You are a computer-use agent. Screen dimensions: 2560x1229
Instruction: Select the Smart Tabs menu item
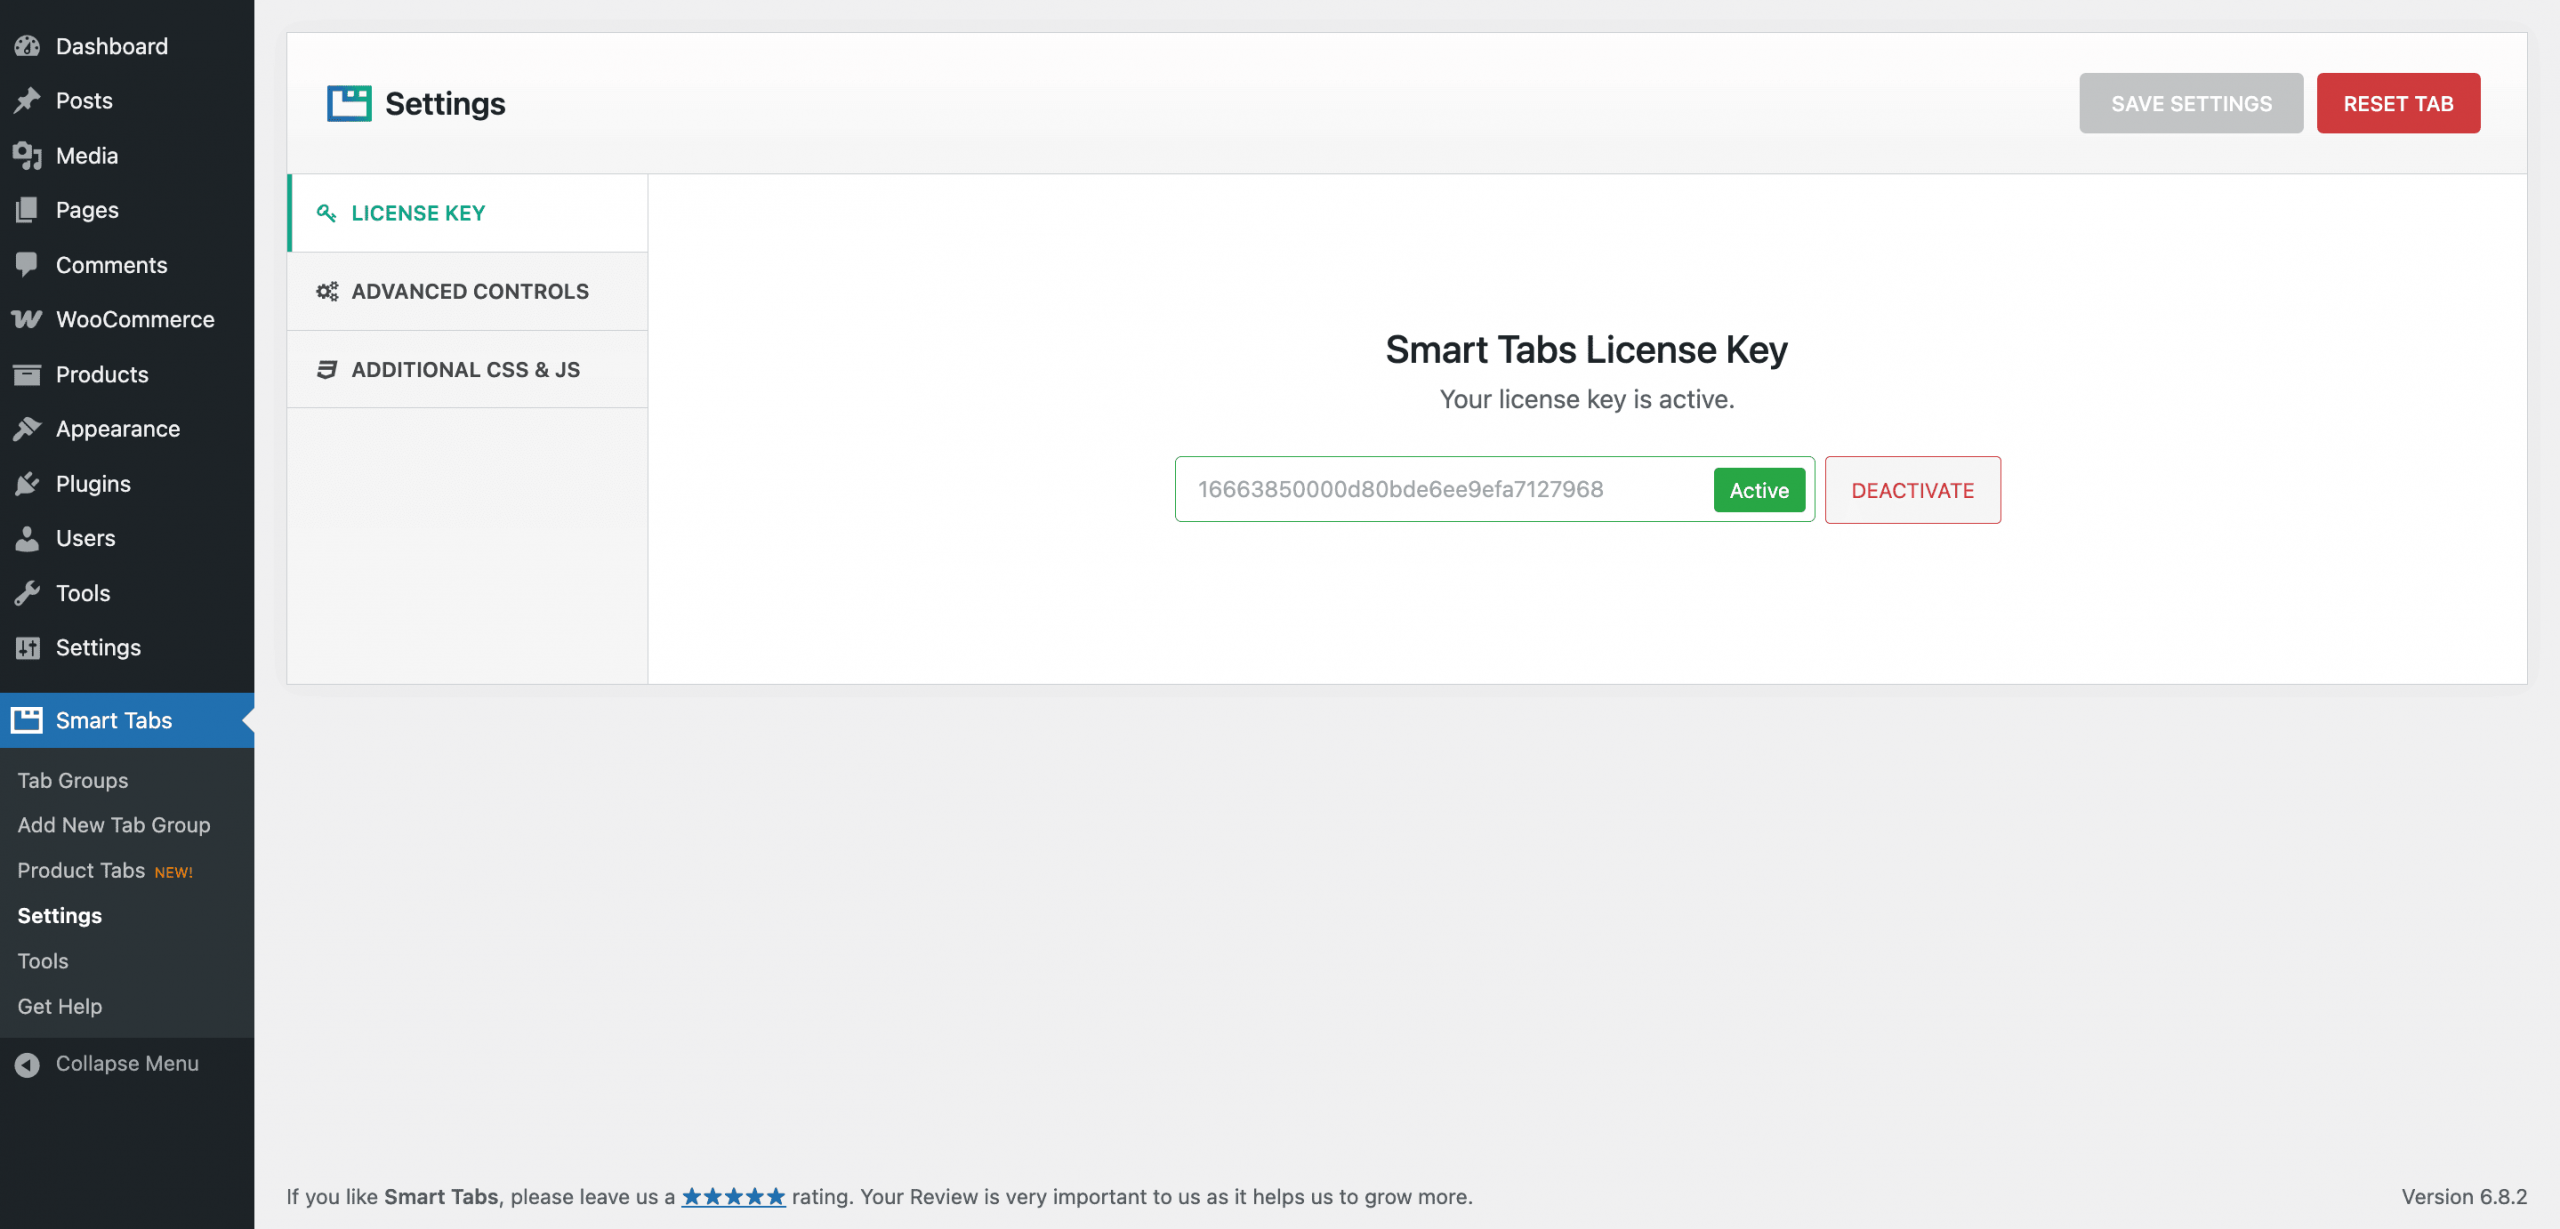[x=127, y=720]
